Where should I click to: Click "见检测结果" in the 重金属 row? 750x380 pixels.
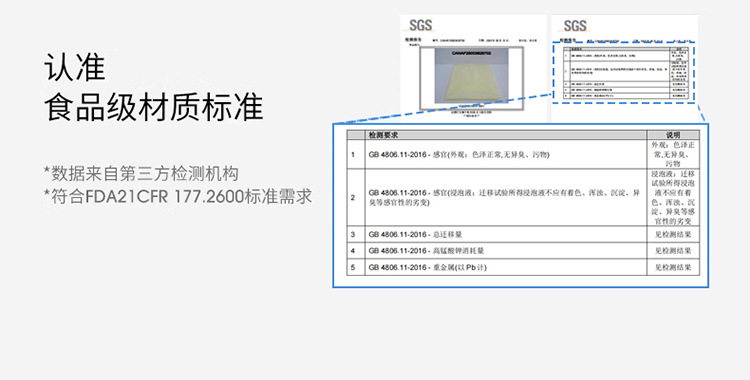(673, 267)
